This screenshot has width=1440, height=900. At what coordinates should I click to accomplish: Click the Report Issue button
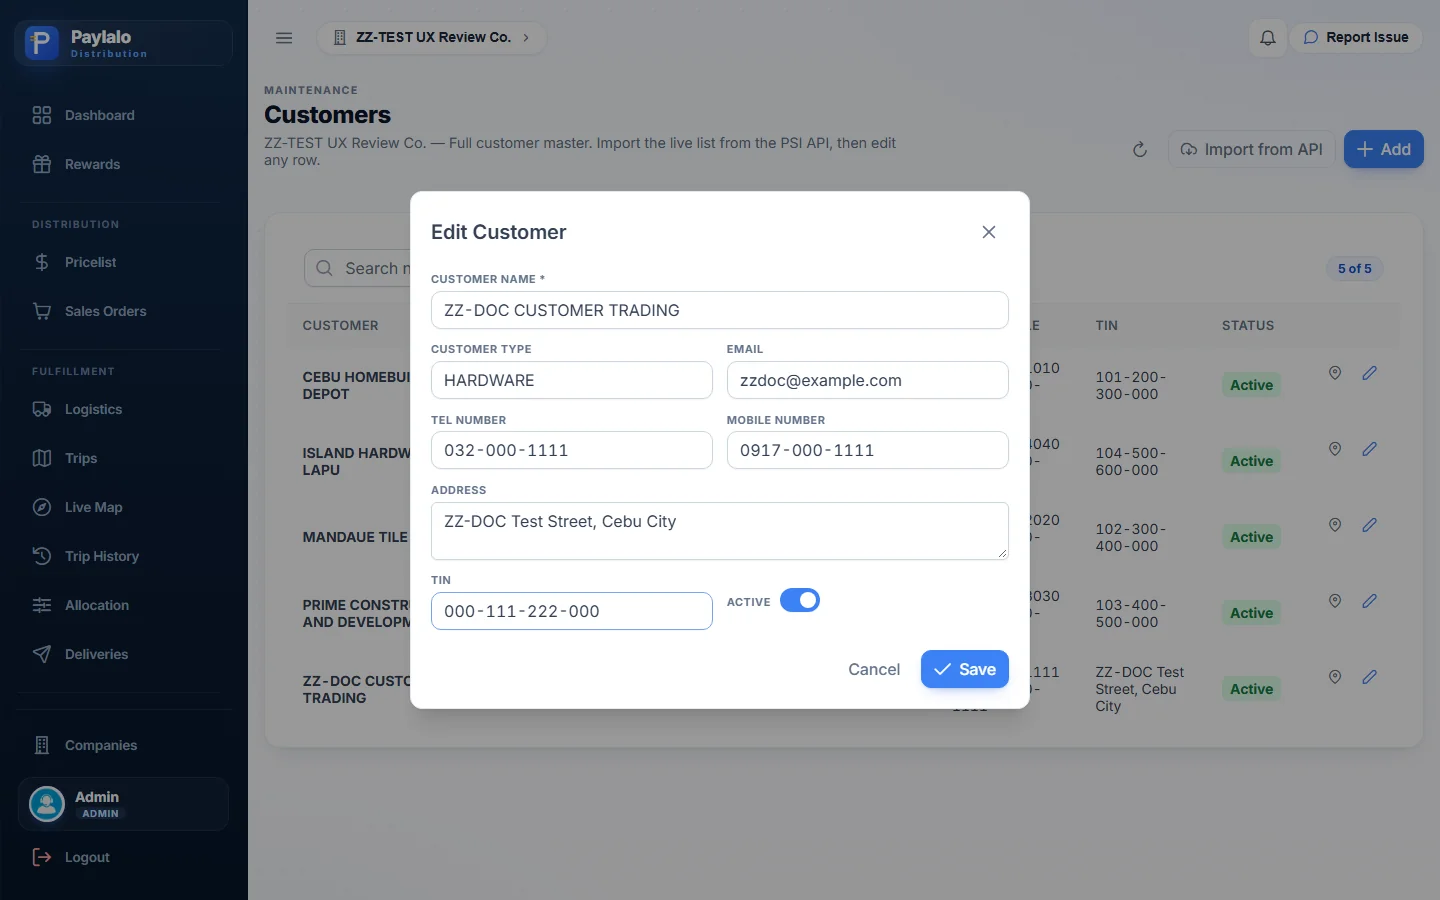pyautogui.click(x=1356, y=38)
